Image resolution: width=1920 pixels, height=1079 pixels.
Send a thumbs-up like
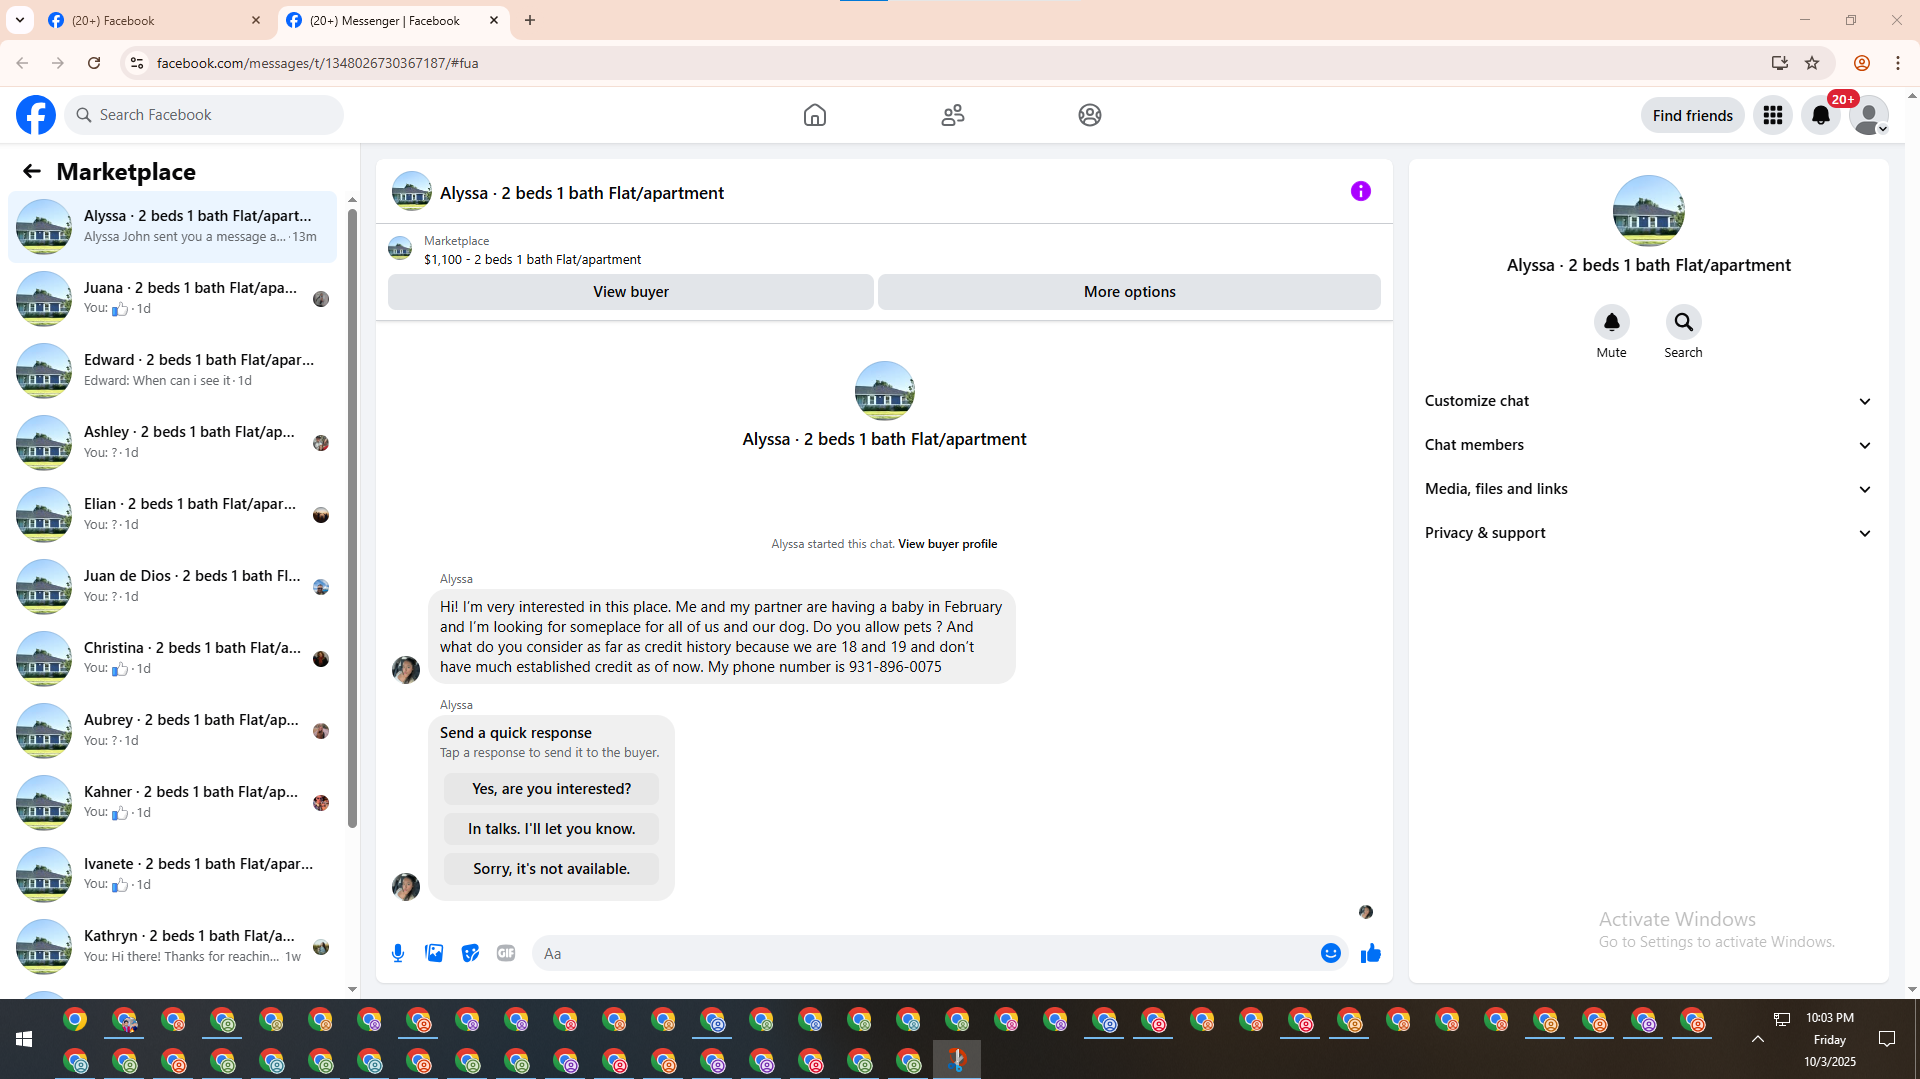(x=1371, y=953)
